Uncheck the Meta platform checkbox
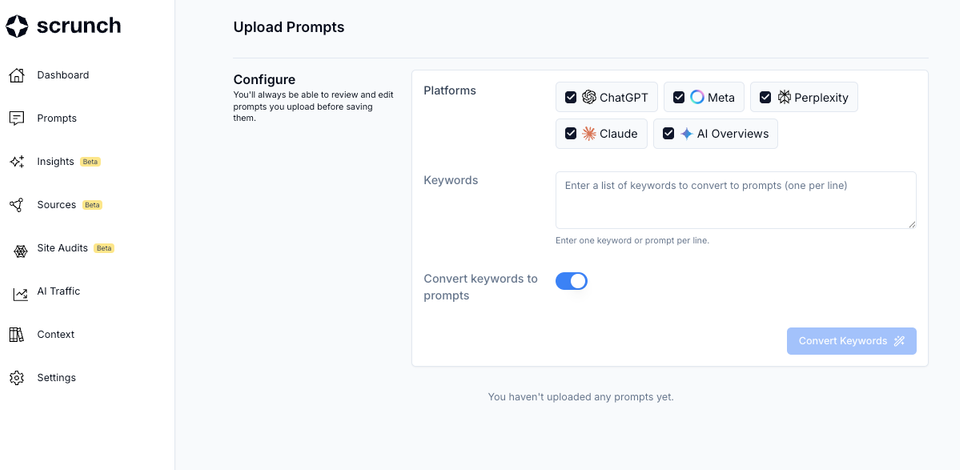This screenshot has width=960, height=470. [x=678, y=97]
